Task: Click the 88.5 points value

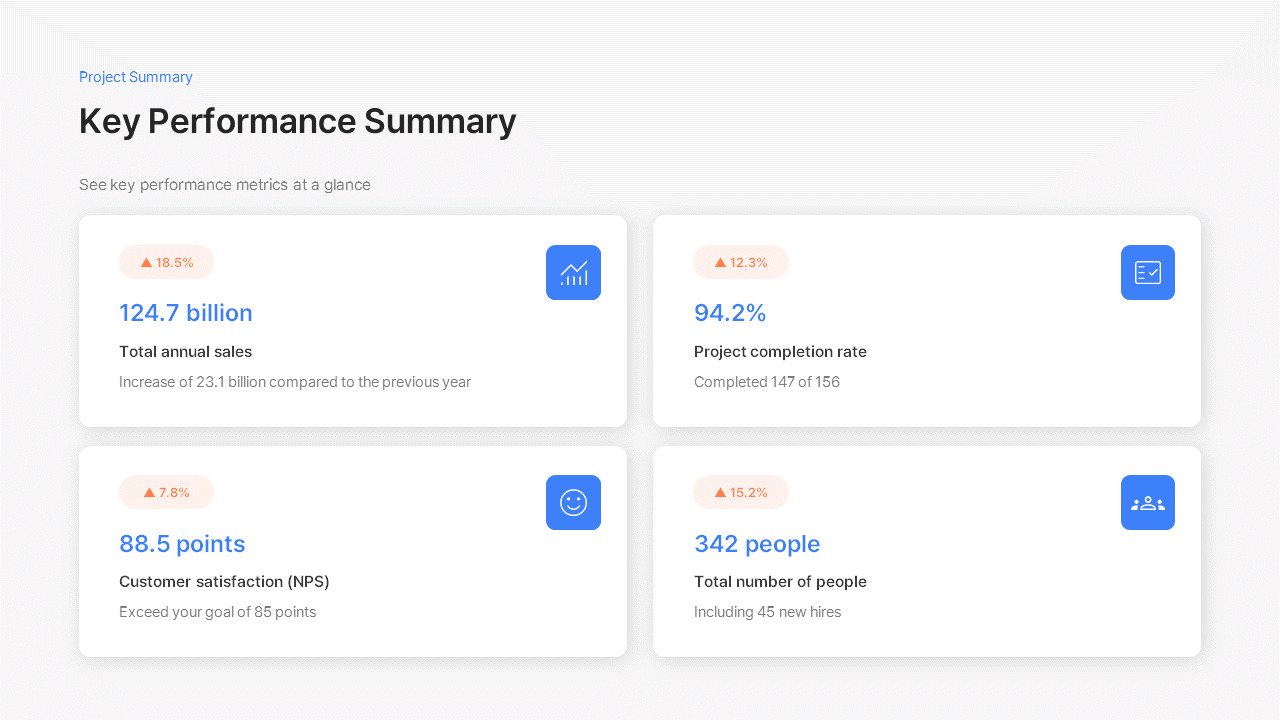Action: coord(182,544)
